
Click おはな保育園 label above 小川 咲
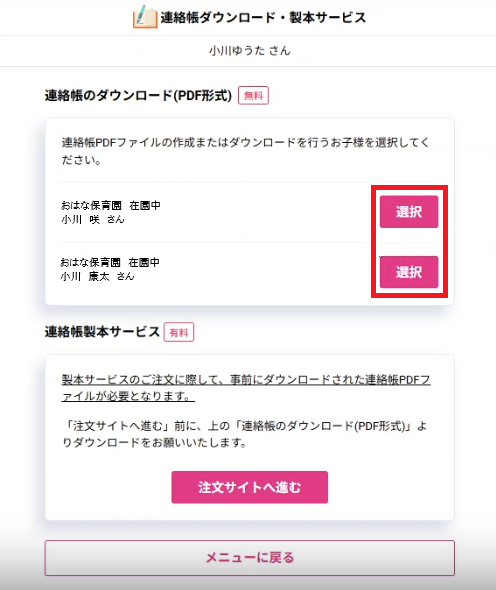click(91, 205)
